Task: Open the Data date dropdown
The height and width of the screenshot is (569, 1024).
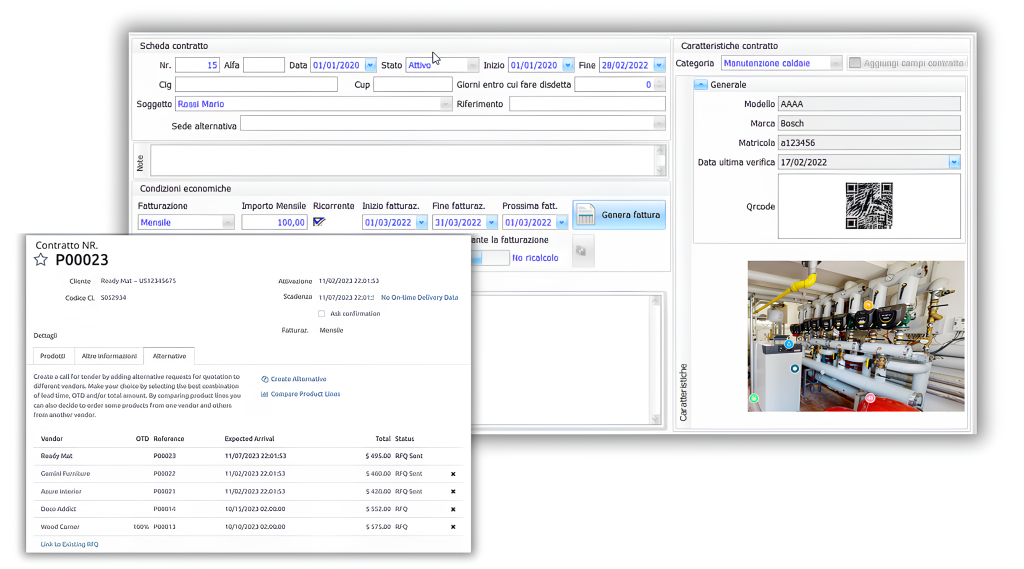Action: tap(370, 65)
